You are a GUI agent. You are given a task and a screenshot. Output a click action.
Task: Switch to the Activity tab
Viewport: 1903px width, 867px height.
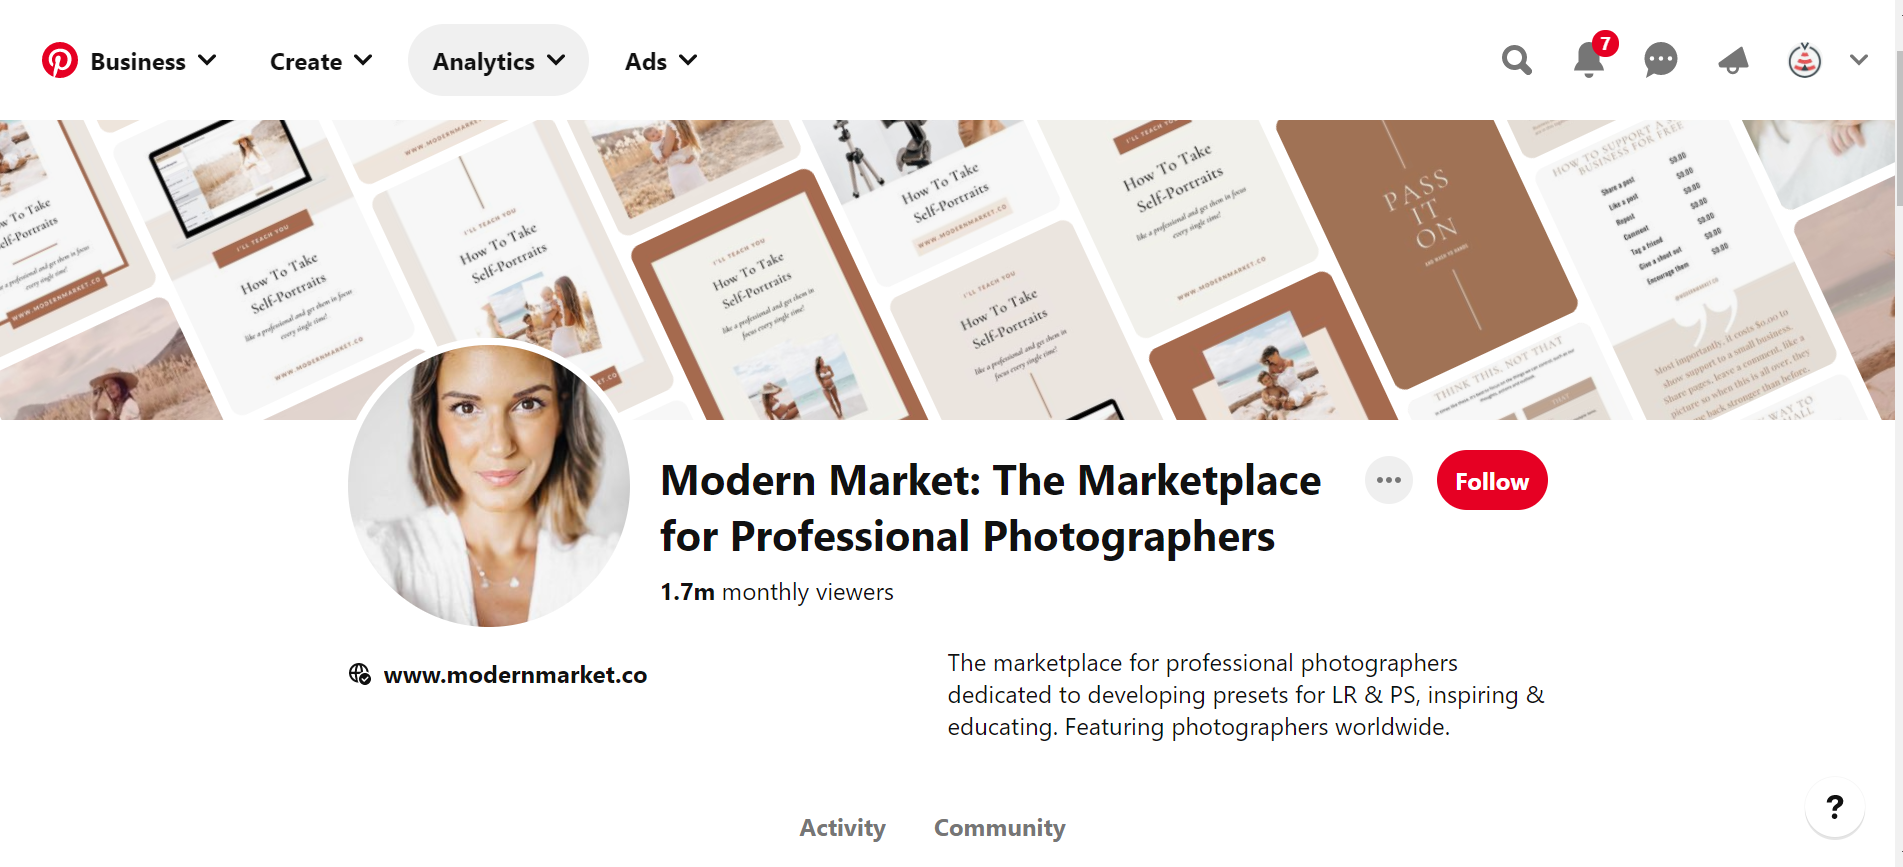click(x=842, y=828)
